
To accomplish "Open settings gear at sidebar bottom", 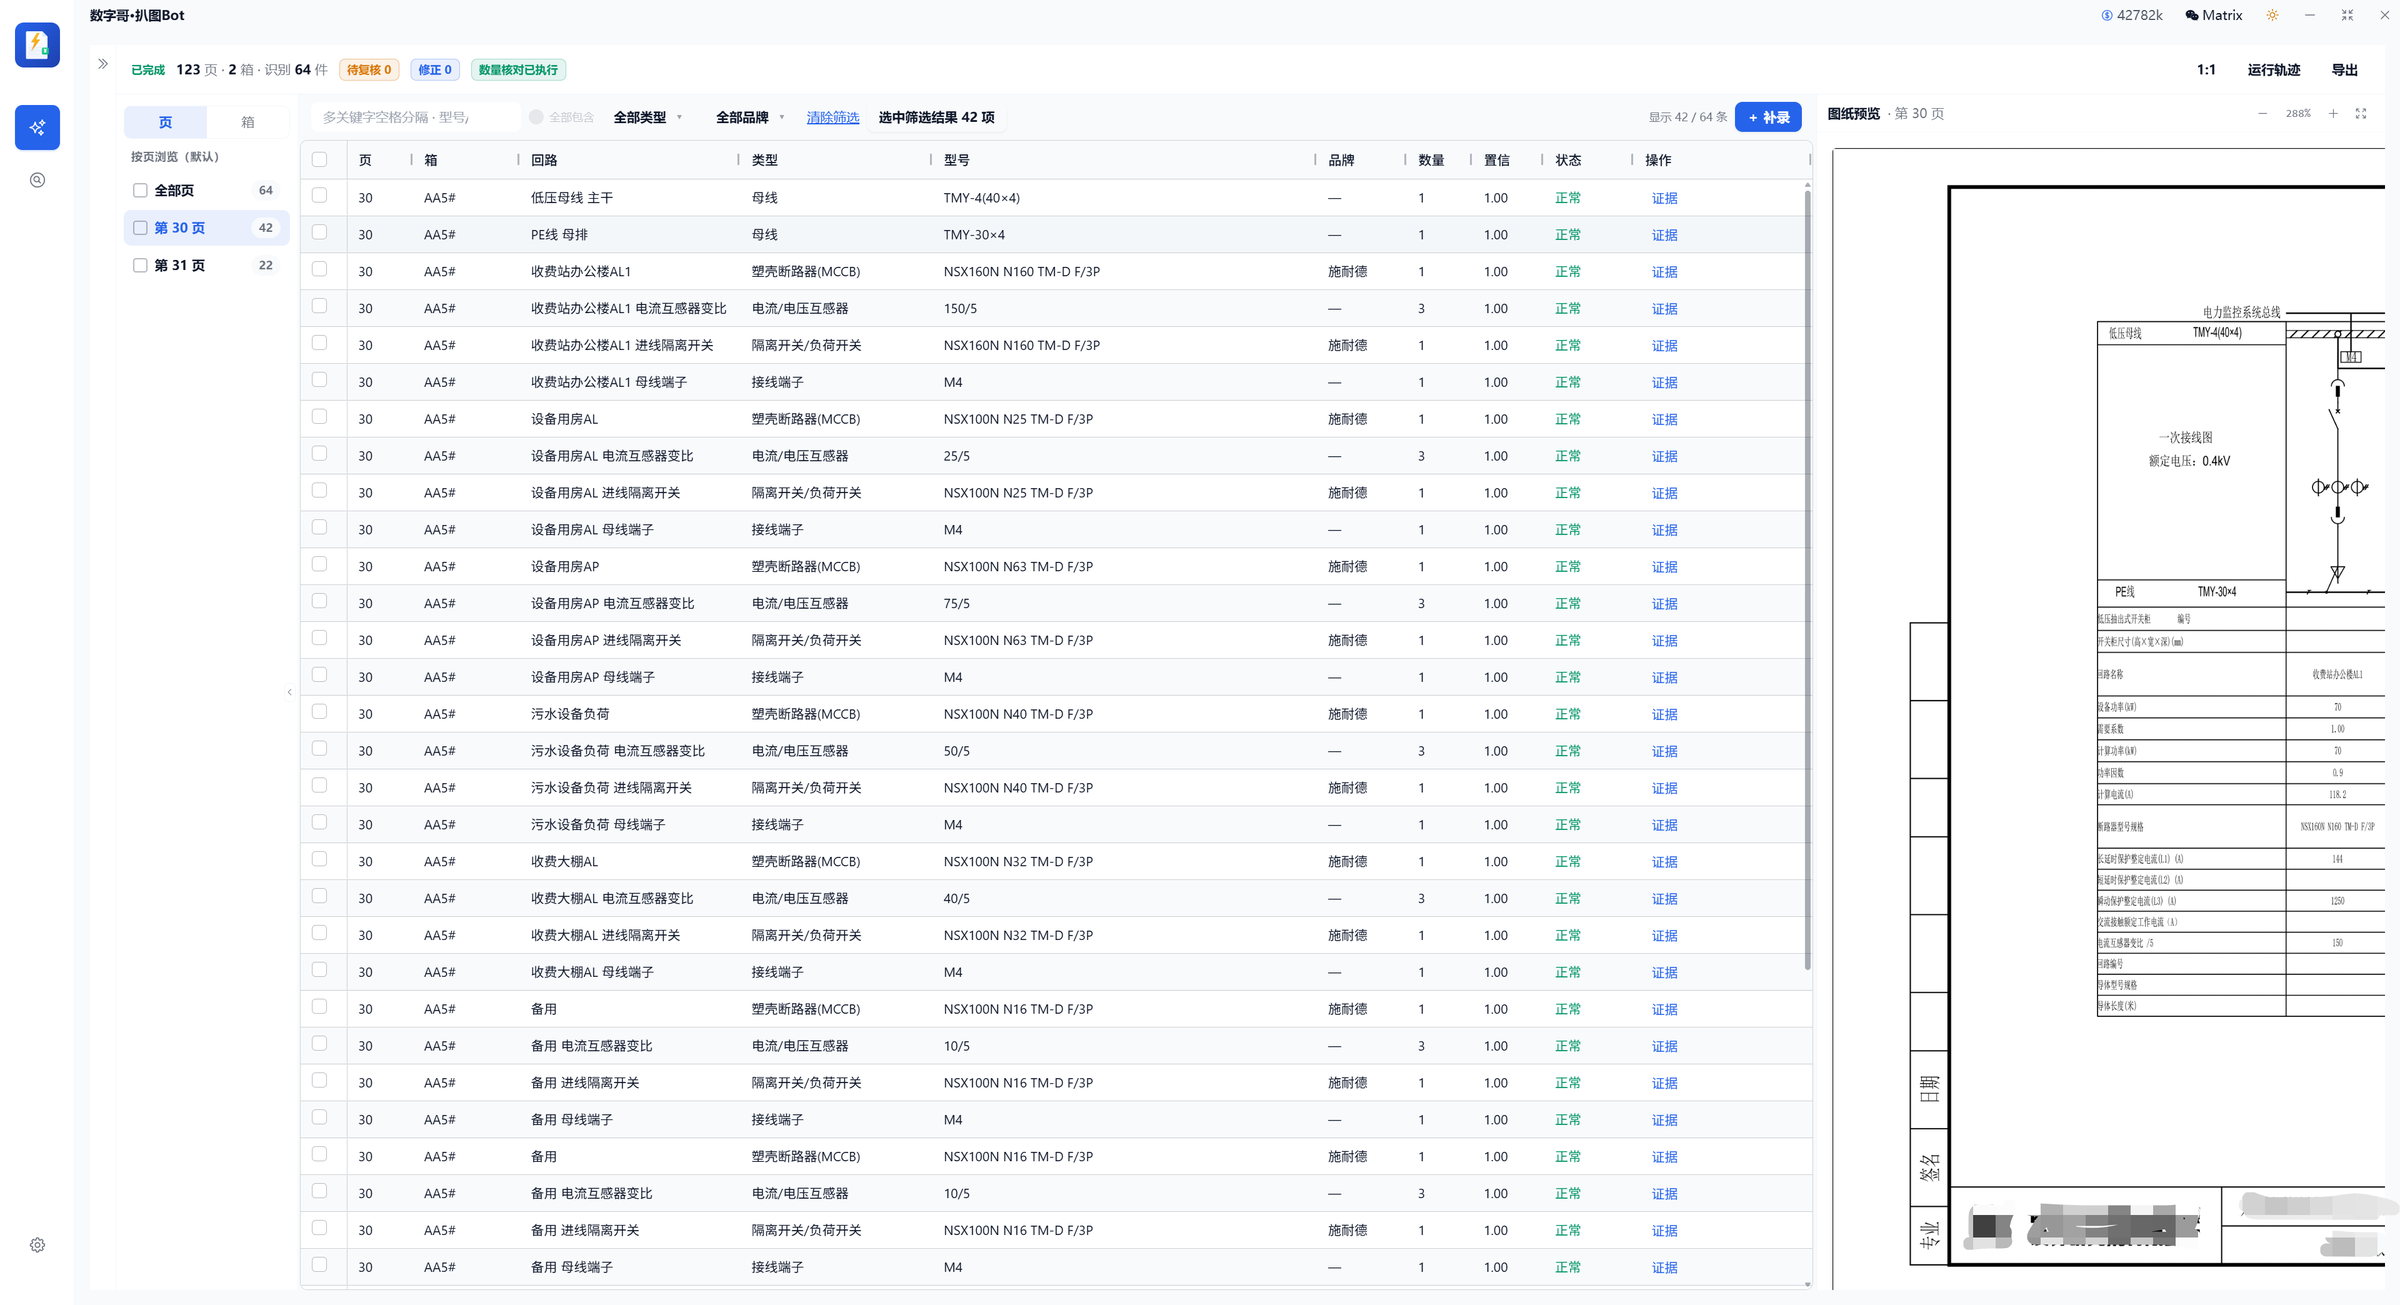I will pyautogui.click(x=37, y=1245).
